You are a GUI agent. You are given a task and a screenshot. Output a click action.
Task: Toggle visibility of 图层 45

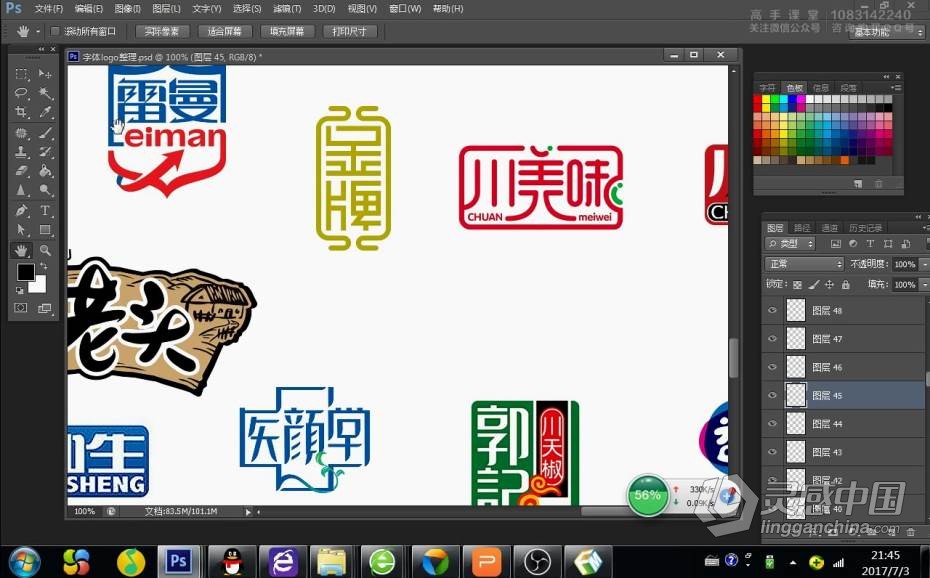(x=772, y=395)
